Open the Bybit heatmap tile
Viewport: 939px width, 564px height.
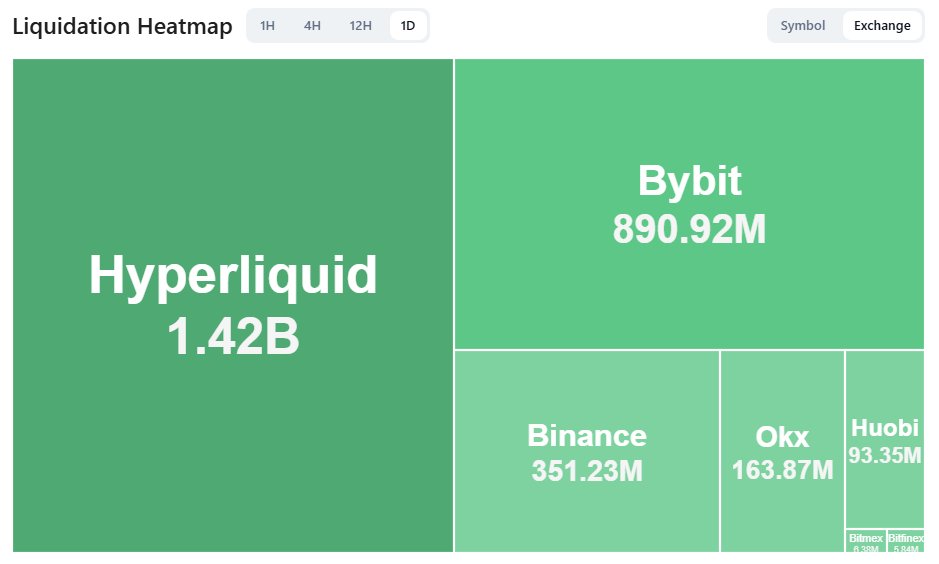click(x=689, y=204)
